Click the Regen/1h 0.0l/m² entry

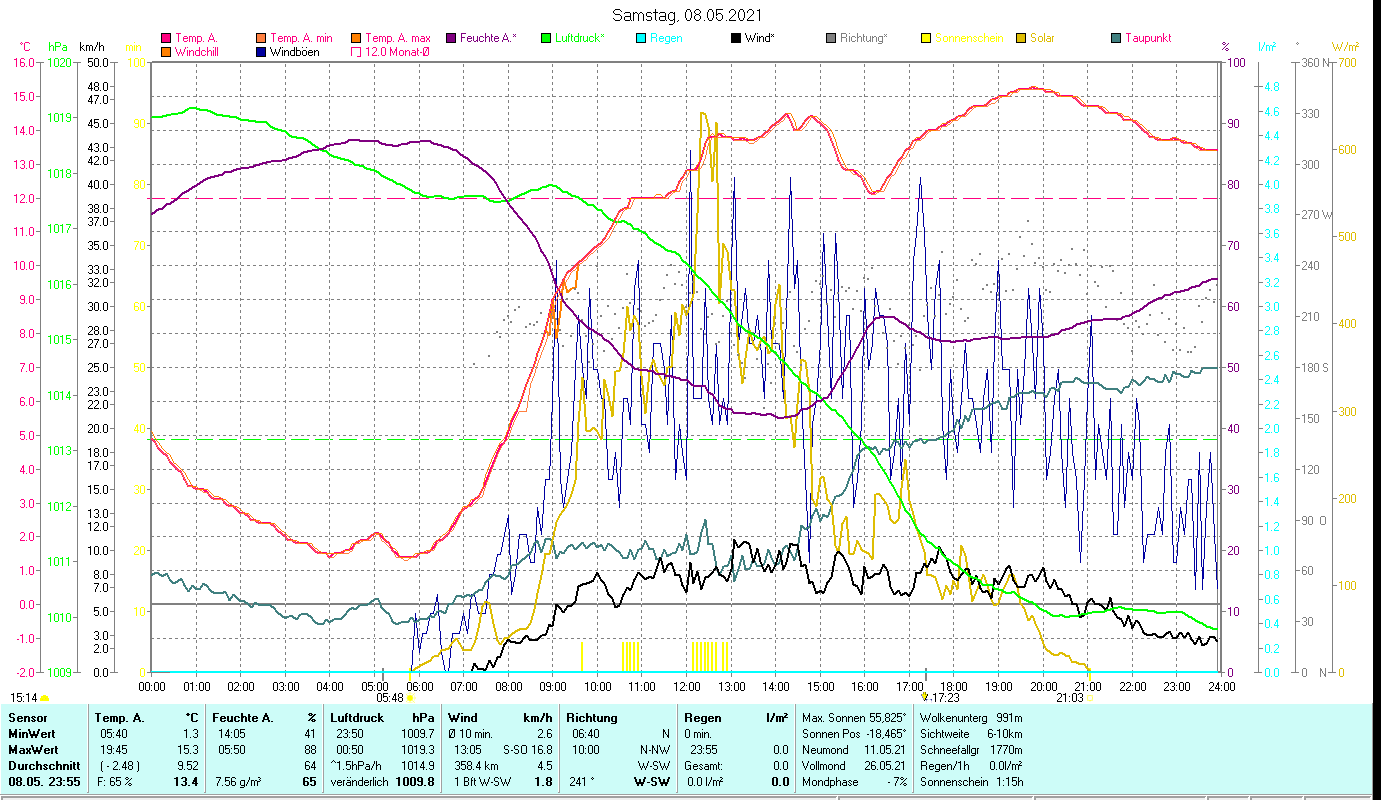pos(971,765)
